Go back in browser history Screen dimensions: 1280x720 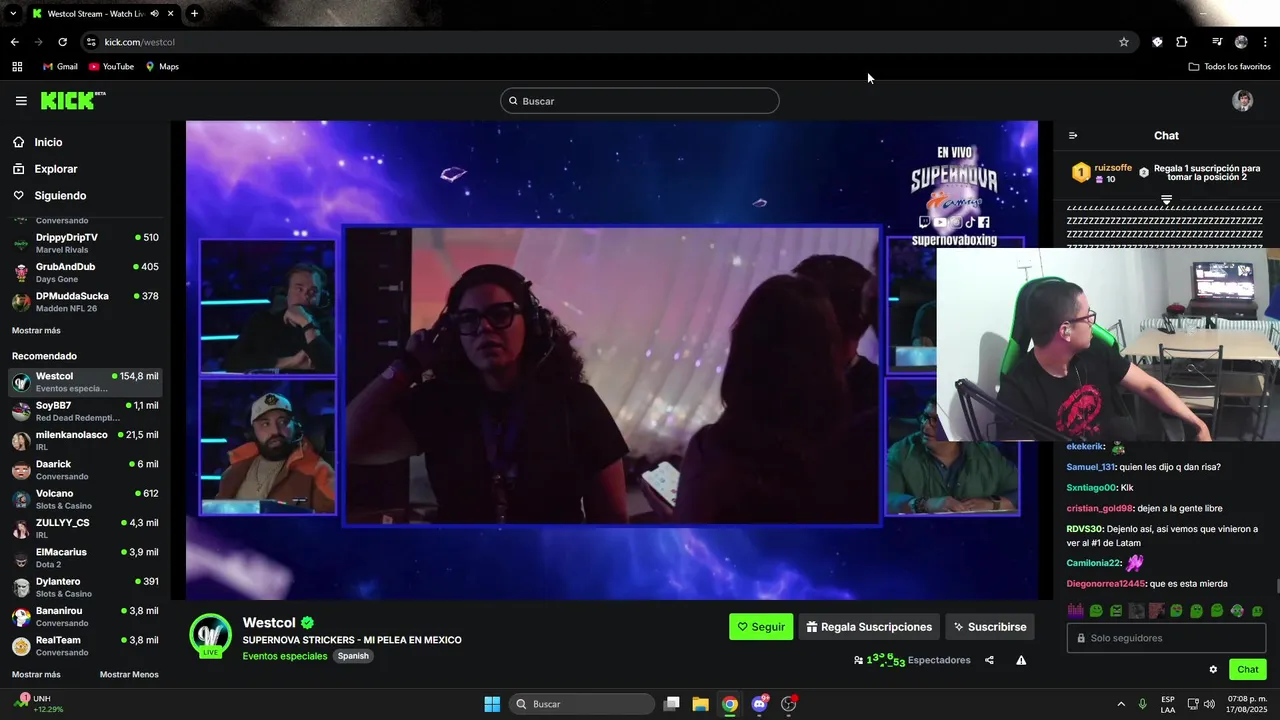14,42
